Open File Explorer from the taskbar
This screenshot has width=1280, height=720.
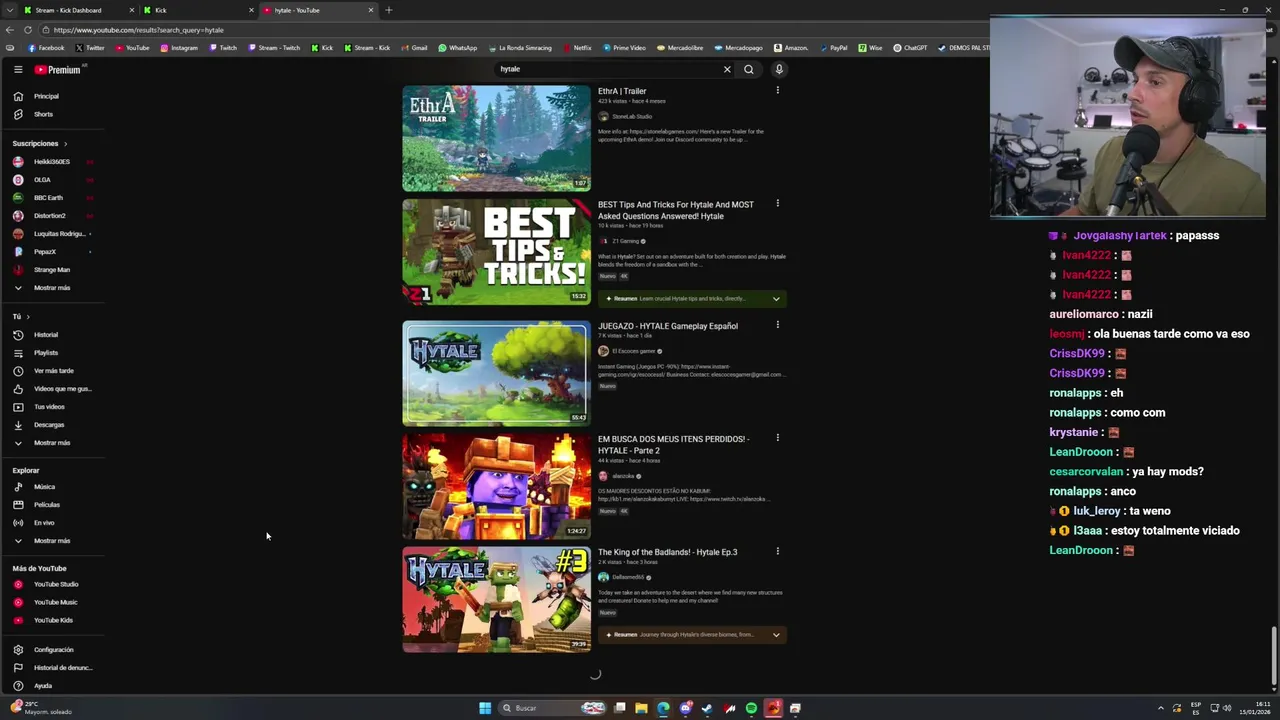click(x=641, y=708)
